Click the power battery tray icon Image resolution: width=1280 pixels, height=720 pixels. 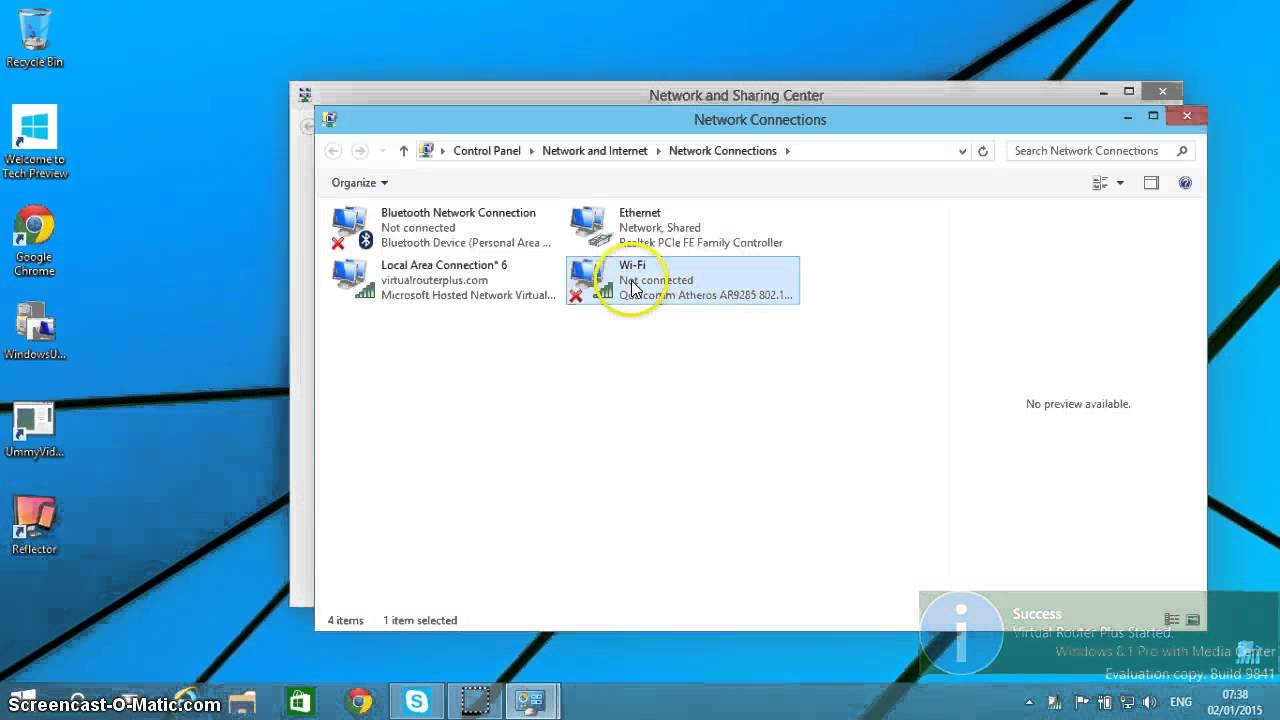click(x=1103, y=703)
